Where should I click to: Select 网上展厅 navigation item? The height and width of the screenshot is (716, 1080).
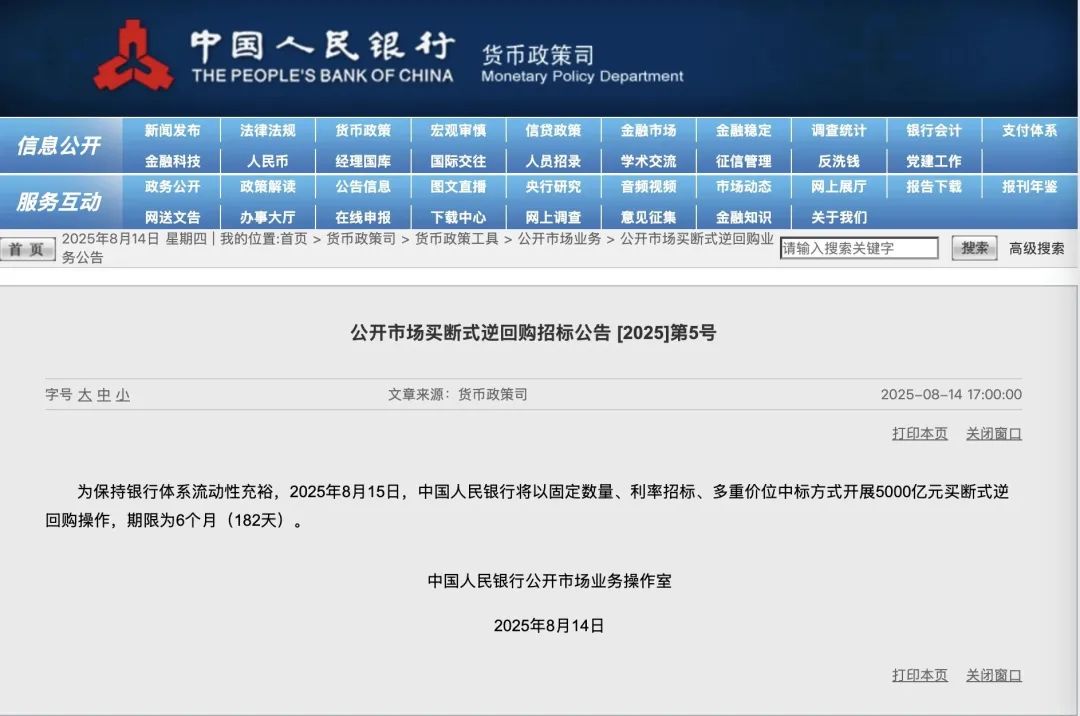(838, 187)
